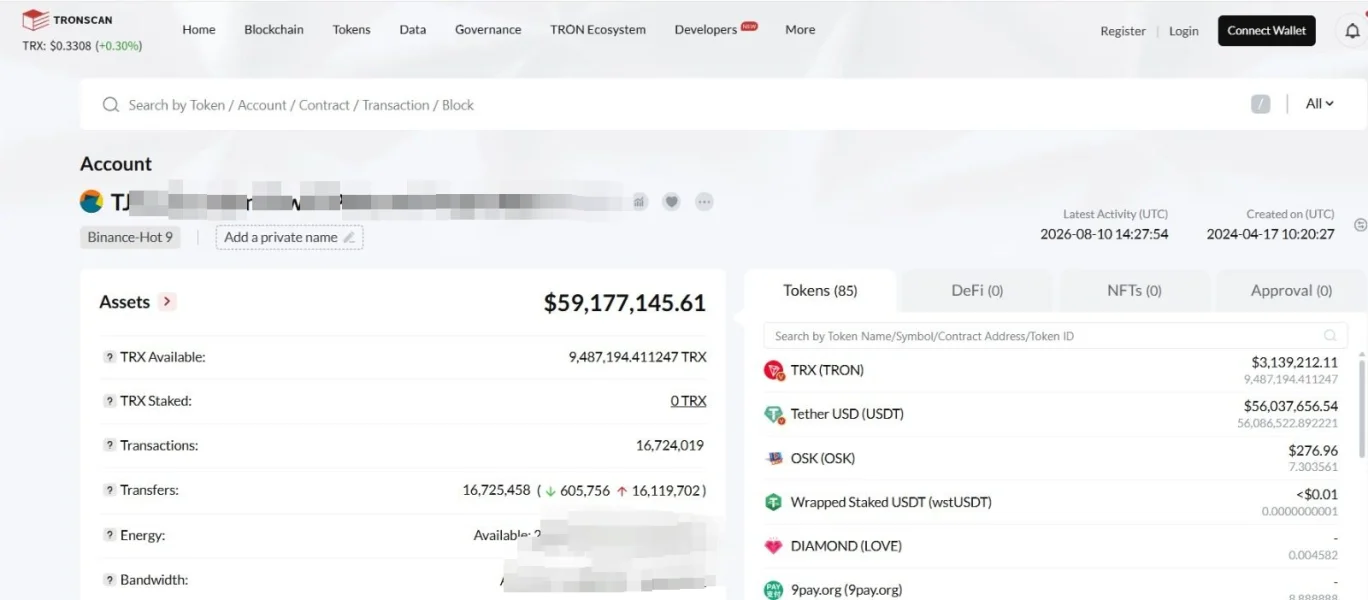Image resolution: width=1368 pixels, height=600 pixels.
Task: Click the help icon beside Transactions
Action: pyautogui.click(x=109, y=446)
